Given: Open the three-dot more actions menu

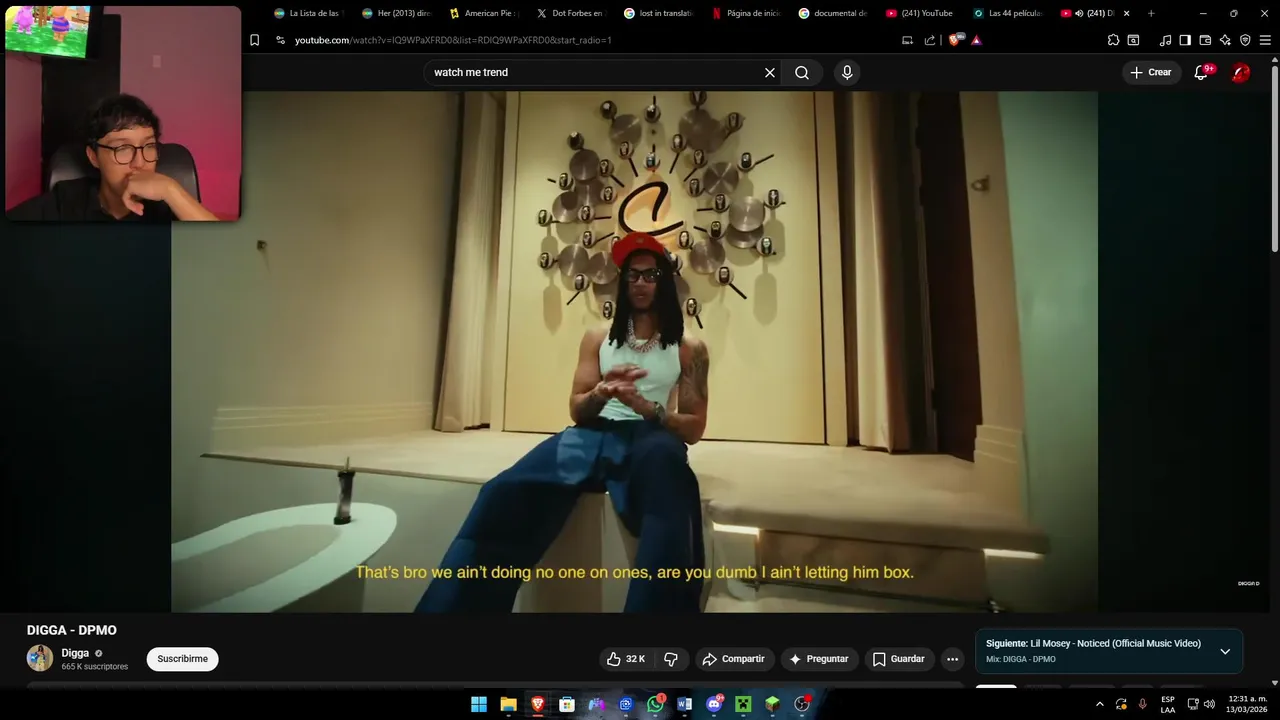Looking at the screenshot, I should [x=952, y=659].
